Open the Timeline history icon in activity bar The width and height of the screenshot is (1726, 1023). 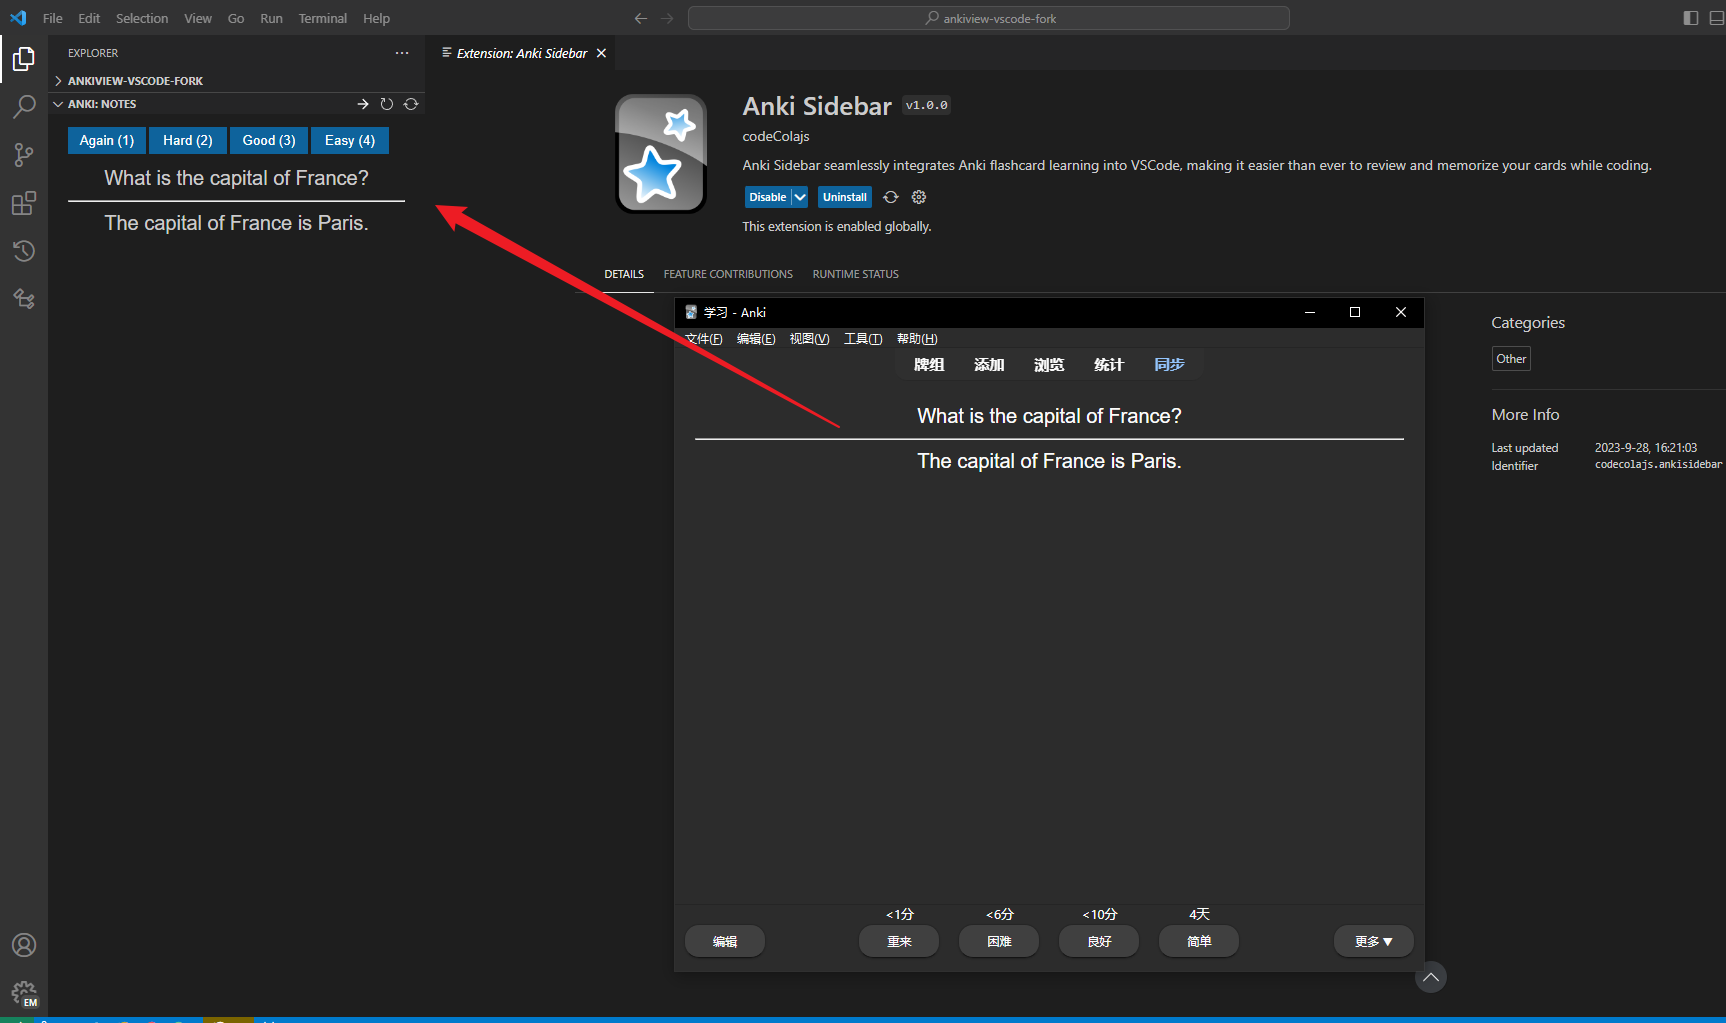[x=24, y=251]
